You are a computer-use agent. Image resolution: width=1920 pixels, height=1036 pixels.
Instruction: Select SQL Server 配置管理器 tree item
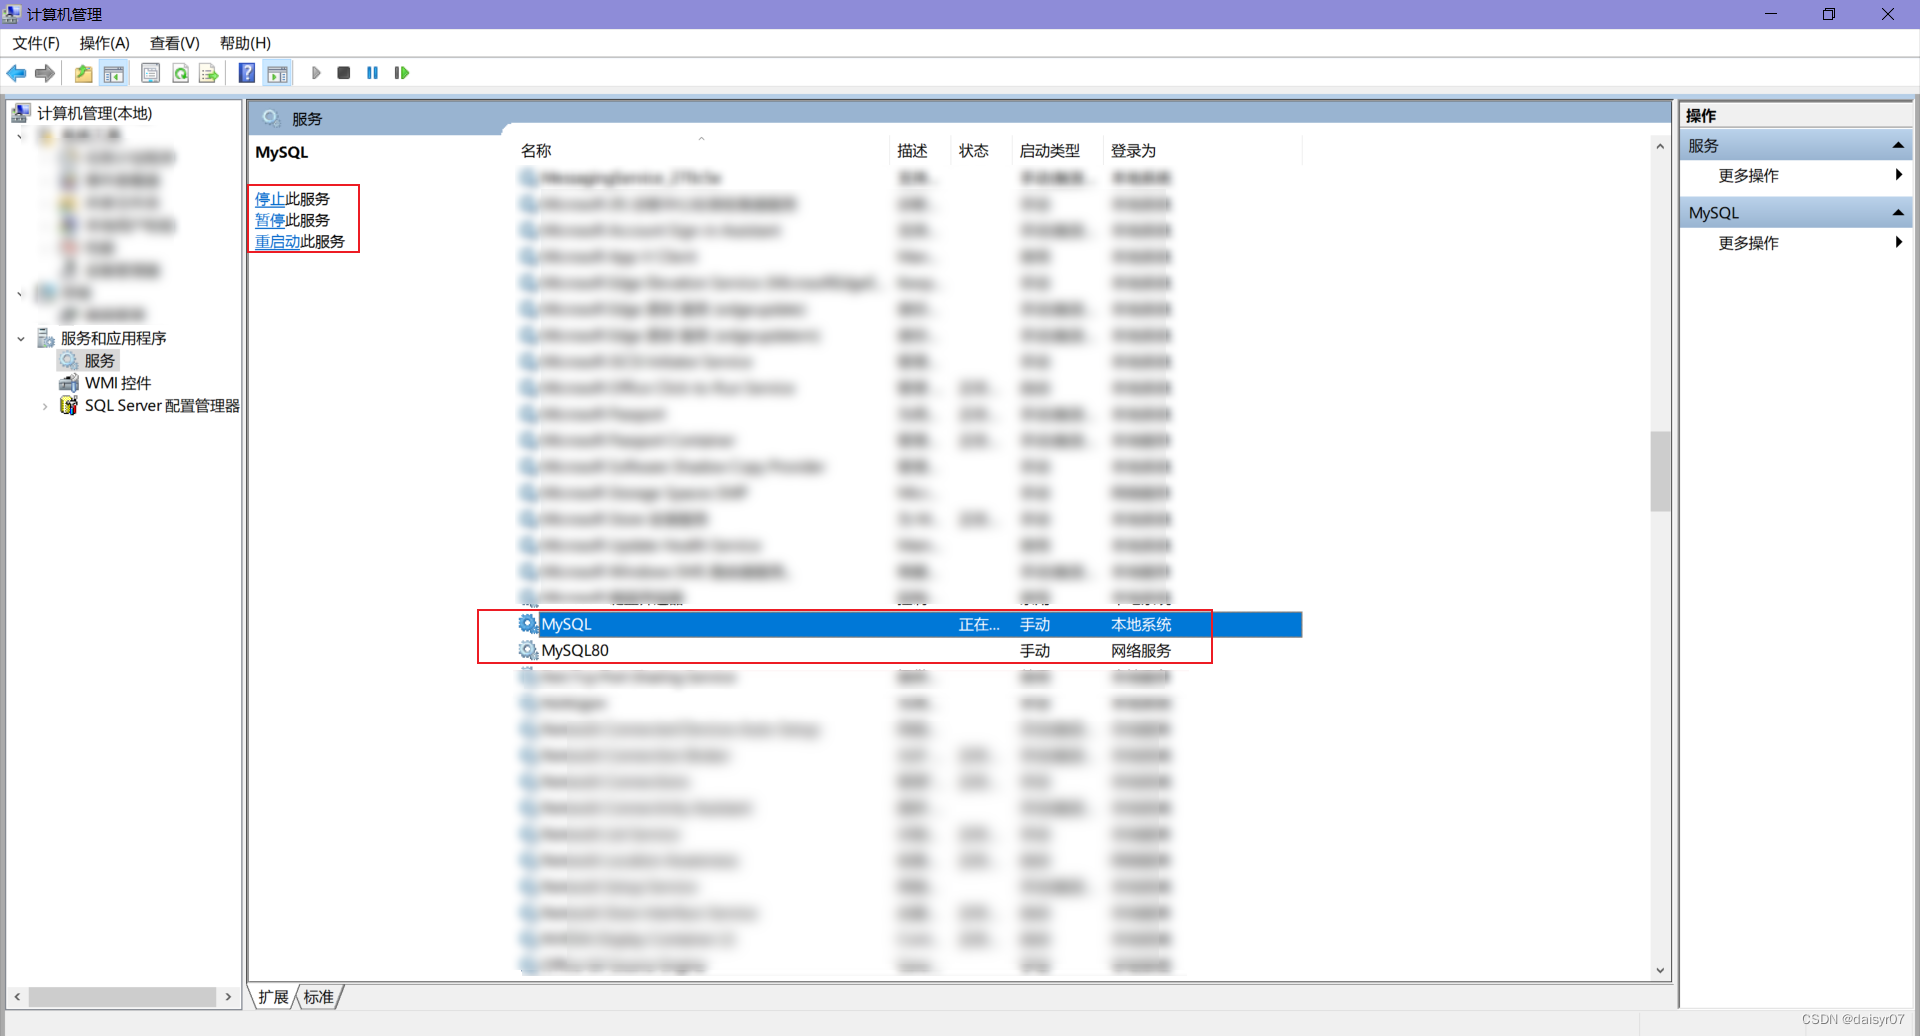pos(162,405)
